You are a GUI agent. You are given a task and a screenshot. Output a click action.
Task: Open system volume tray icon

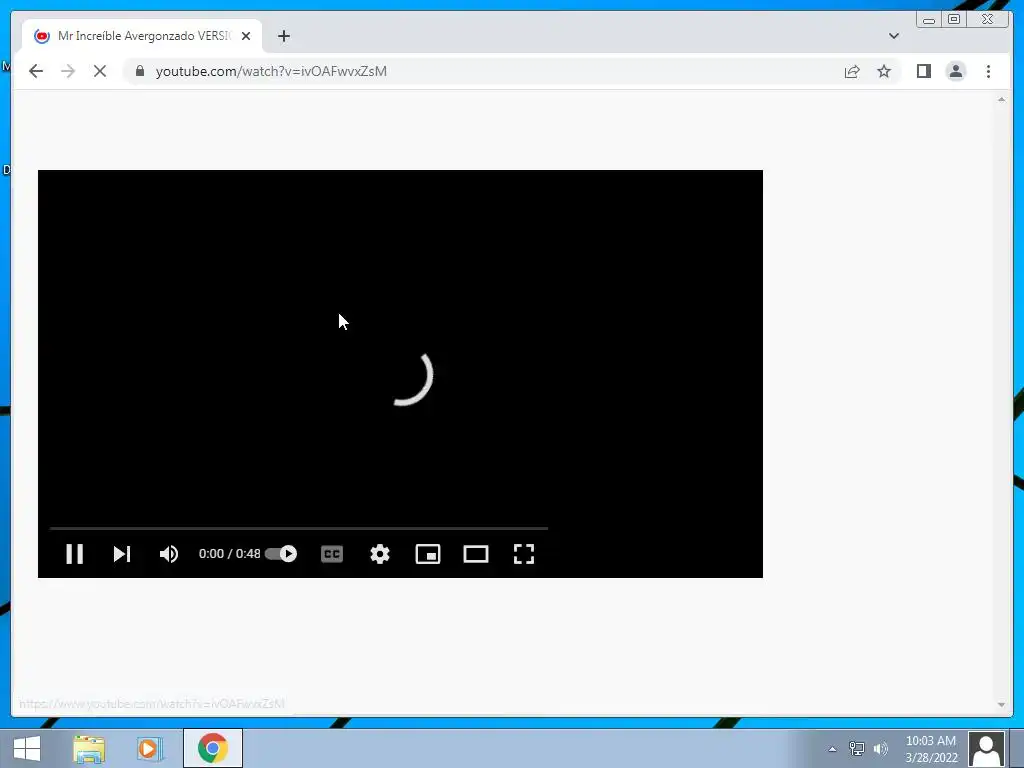[x=880, y=748]
